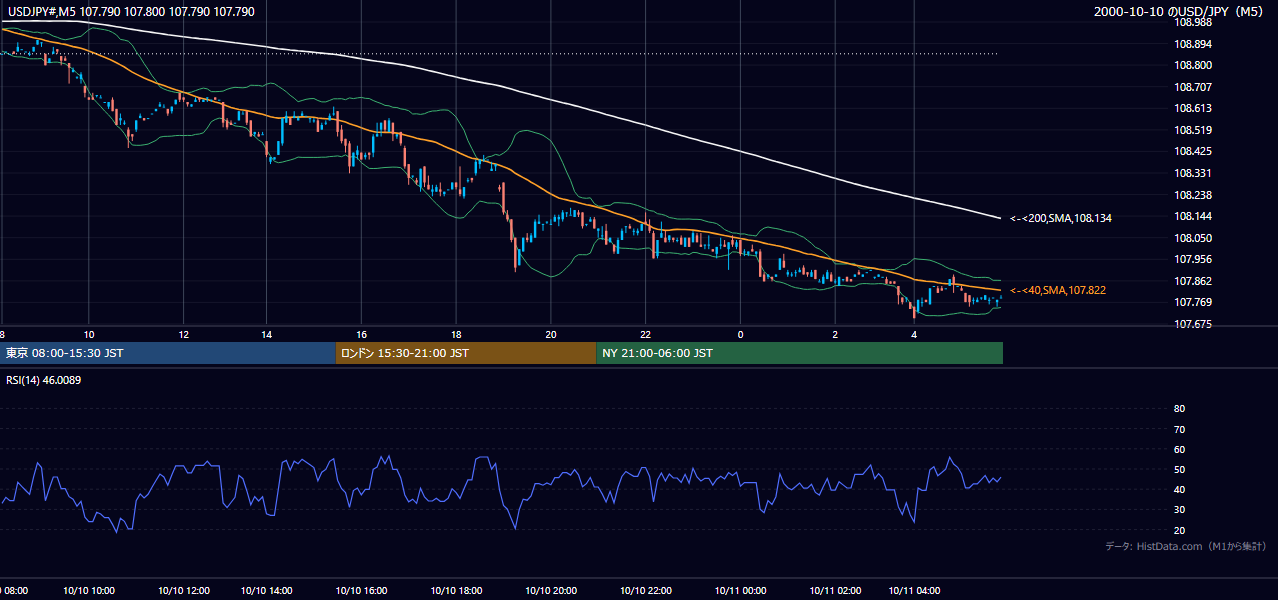
Task: Select the ロンドン 15:30-21:00 JST session bar
Action: [x=465, y=353]
